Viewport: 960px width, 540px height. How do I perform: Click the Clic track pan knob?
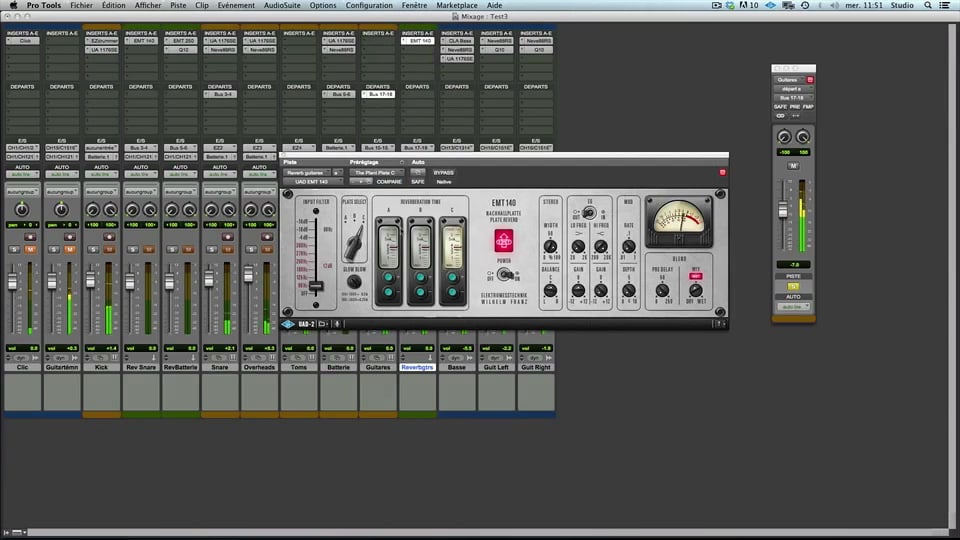[x=22, y=210]
